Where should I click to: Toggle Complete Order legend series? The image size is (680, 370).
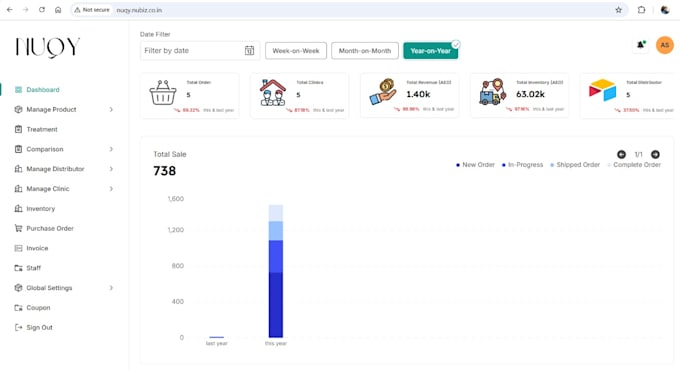tap(634, 165)
